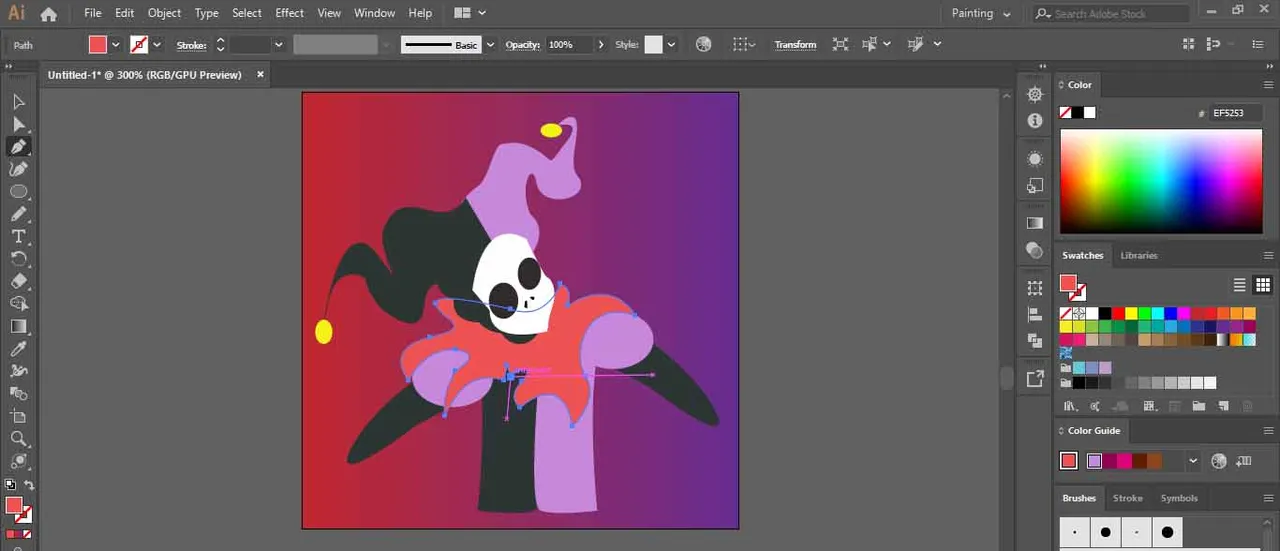
Task: Select the Shape Builder tool
Action: [18, 303]
